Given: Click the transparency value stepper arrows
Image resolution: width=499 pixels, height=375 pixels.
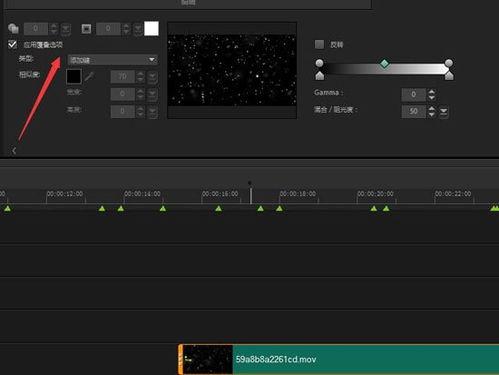Looking at the screenshot, I should 54,29.
